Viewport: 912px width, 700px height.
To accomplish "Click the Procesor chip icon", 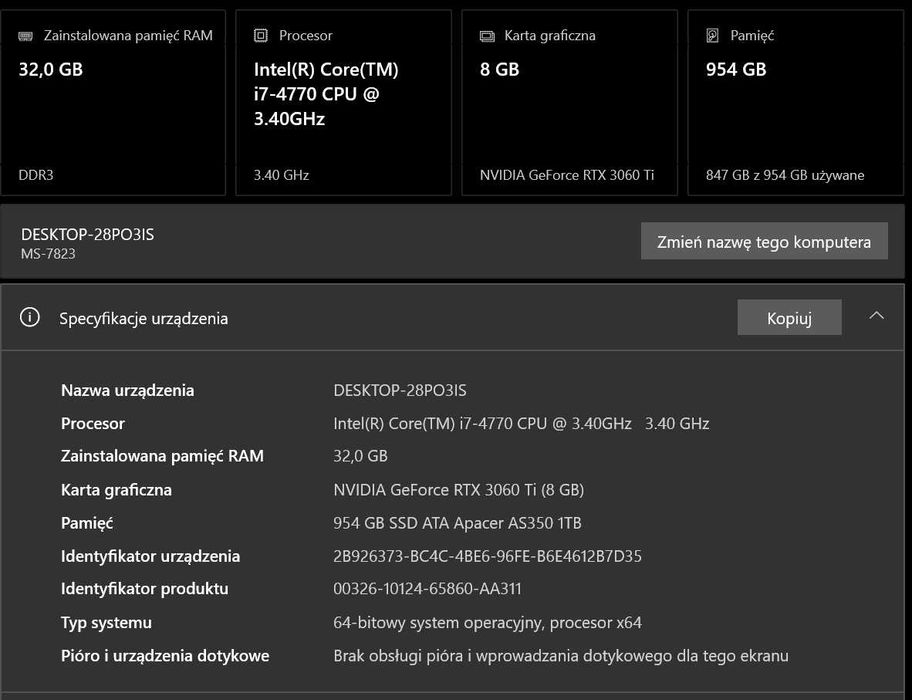I will click(x=261, y=35).
